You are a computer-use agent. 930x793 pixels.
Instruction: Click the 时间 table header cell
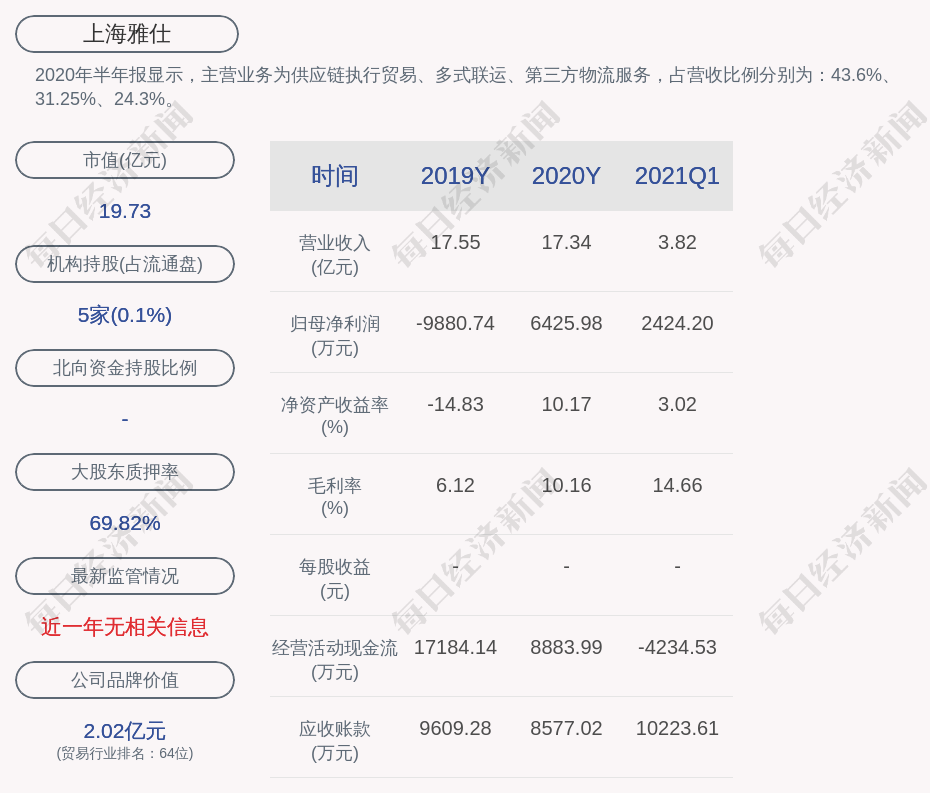(x=335, y=176)
